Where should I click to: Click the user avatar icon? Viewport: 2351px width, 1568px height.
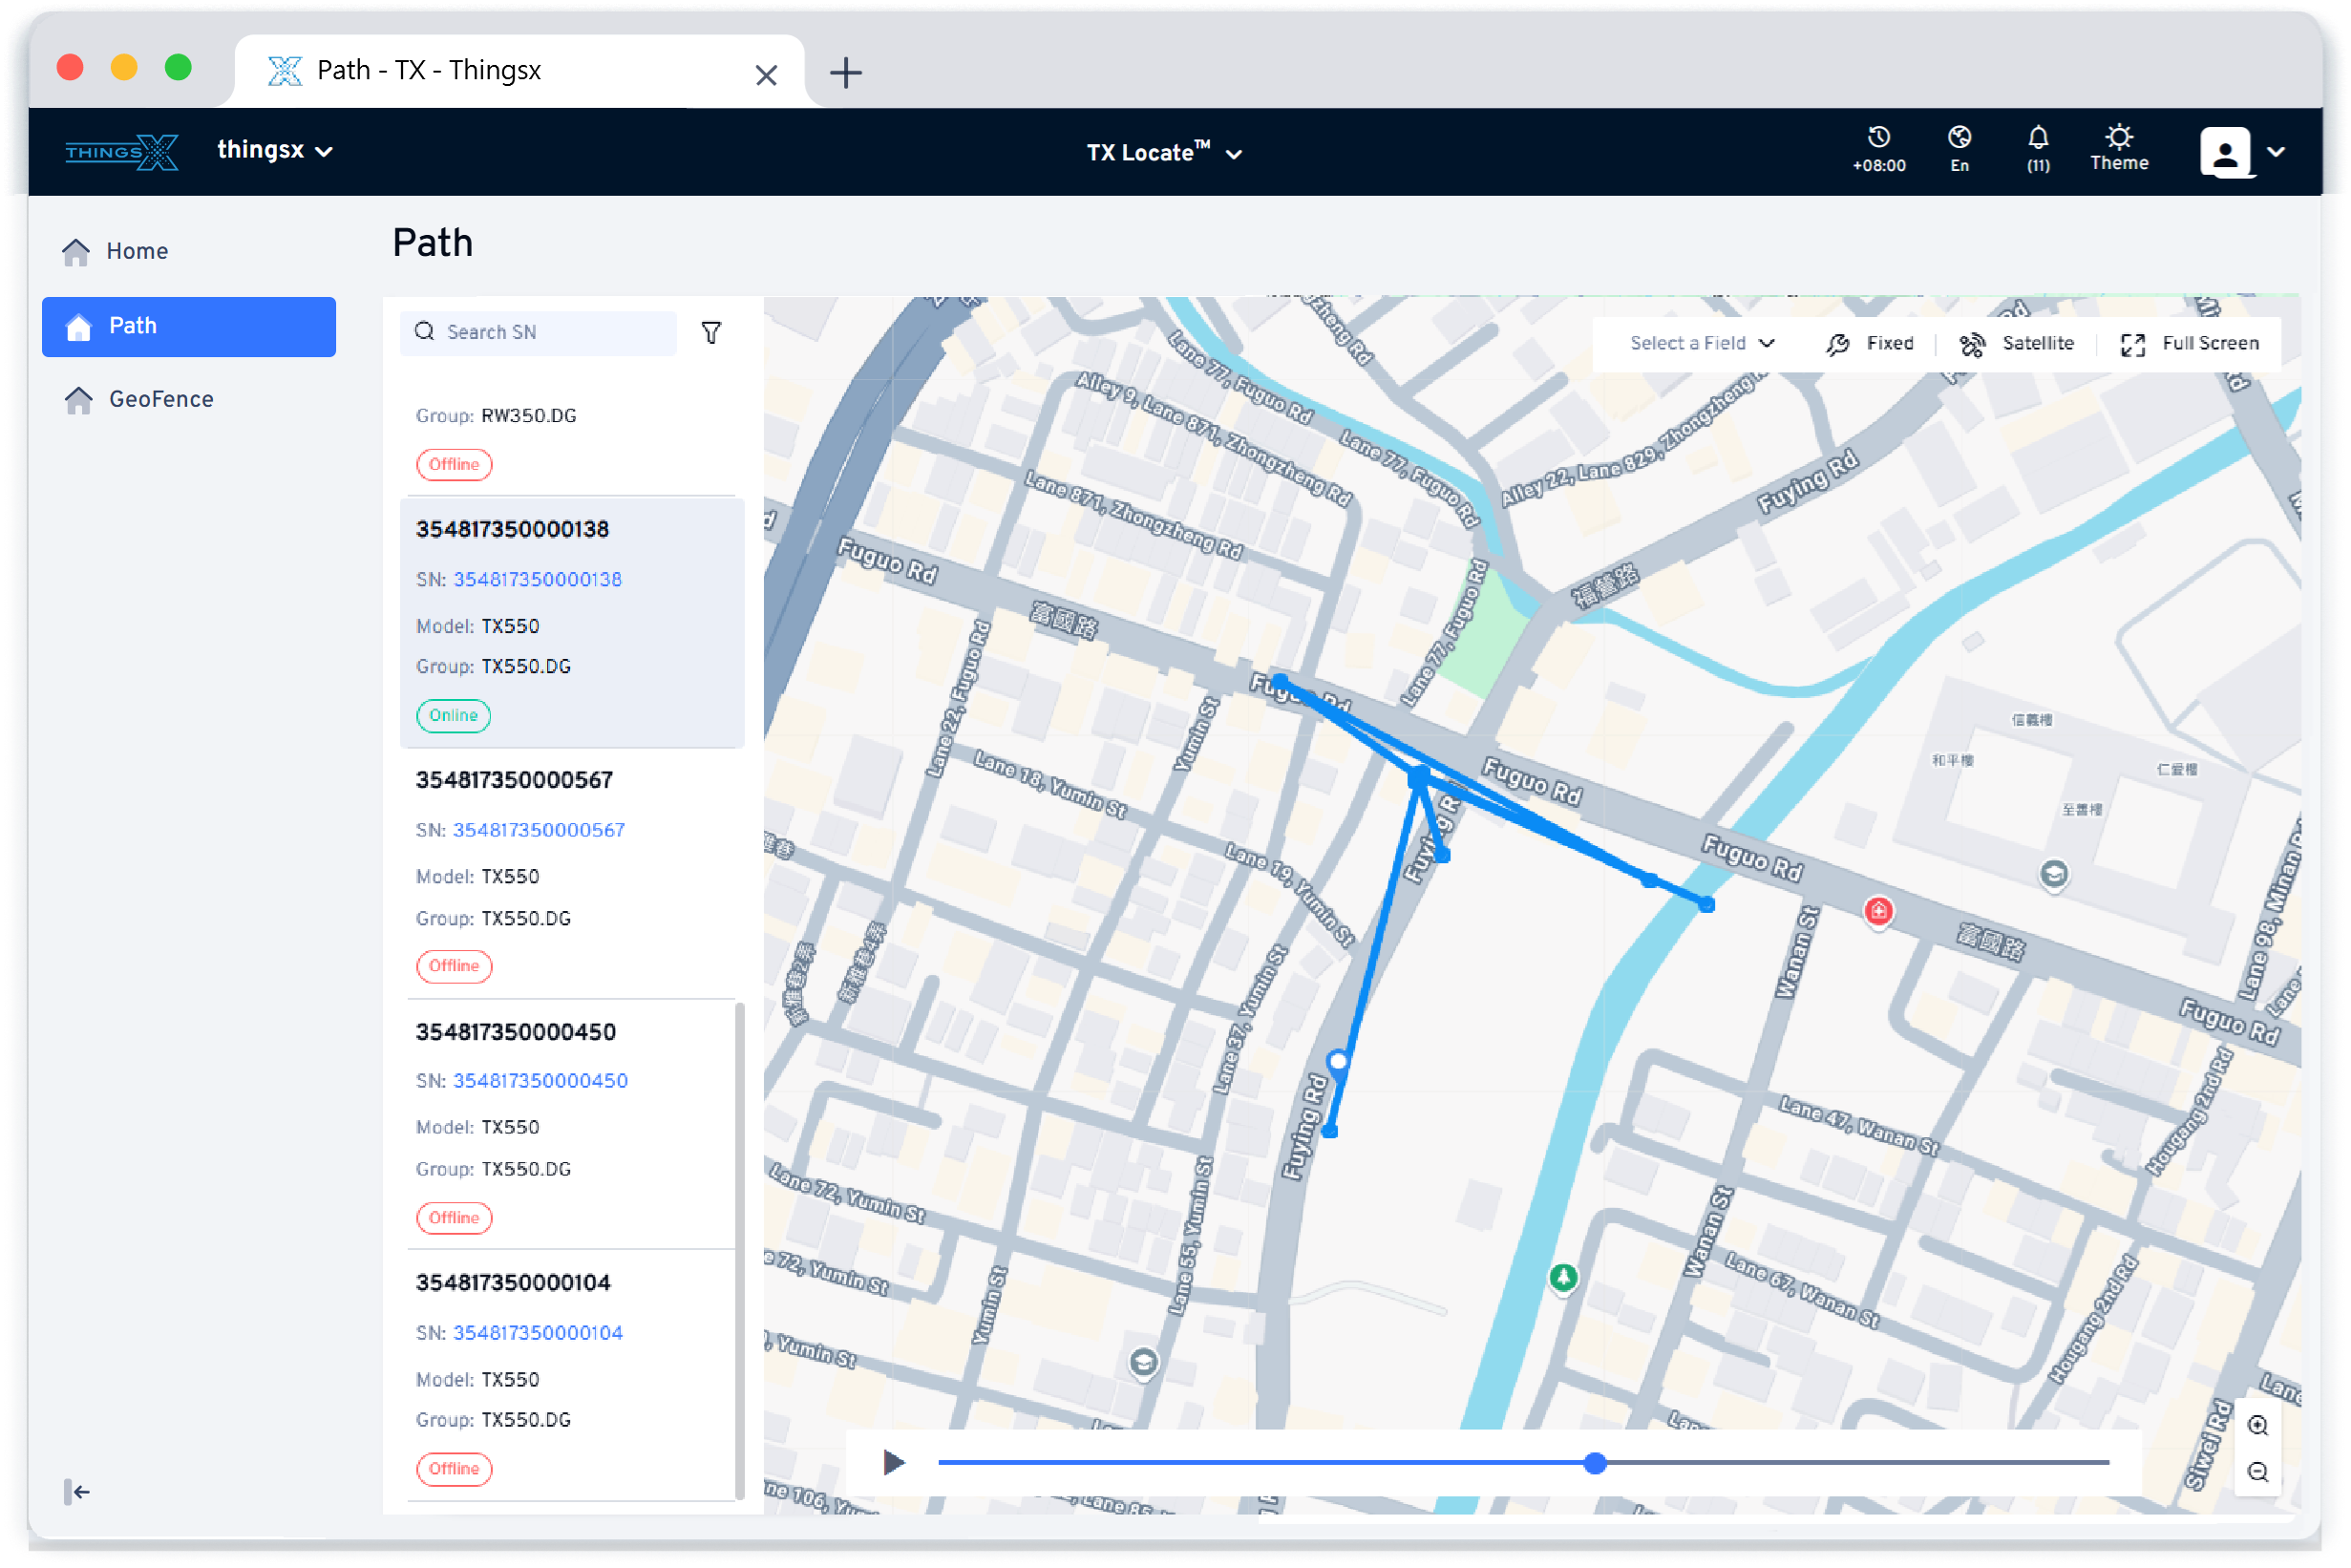(x=2225, y=152)
